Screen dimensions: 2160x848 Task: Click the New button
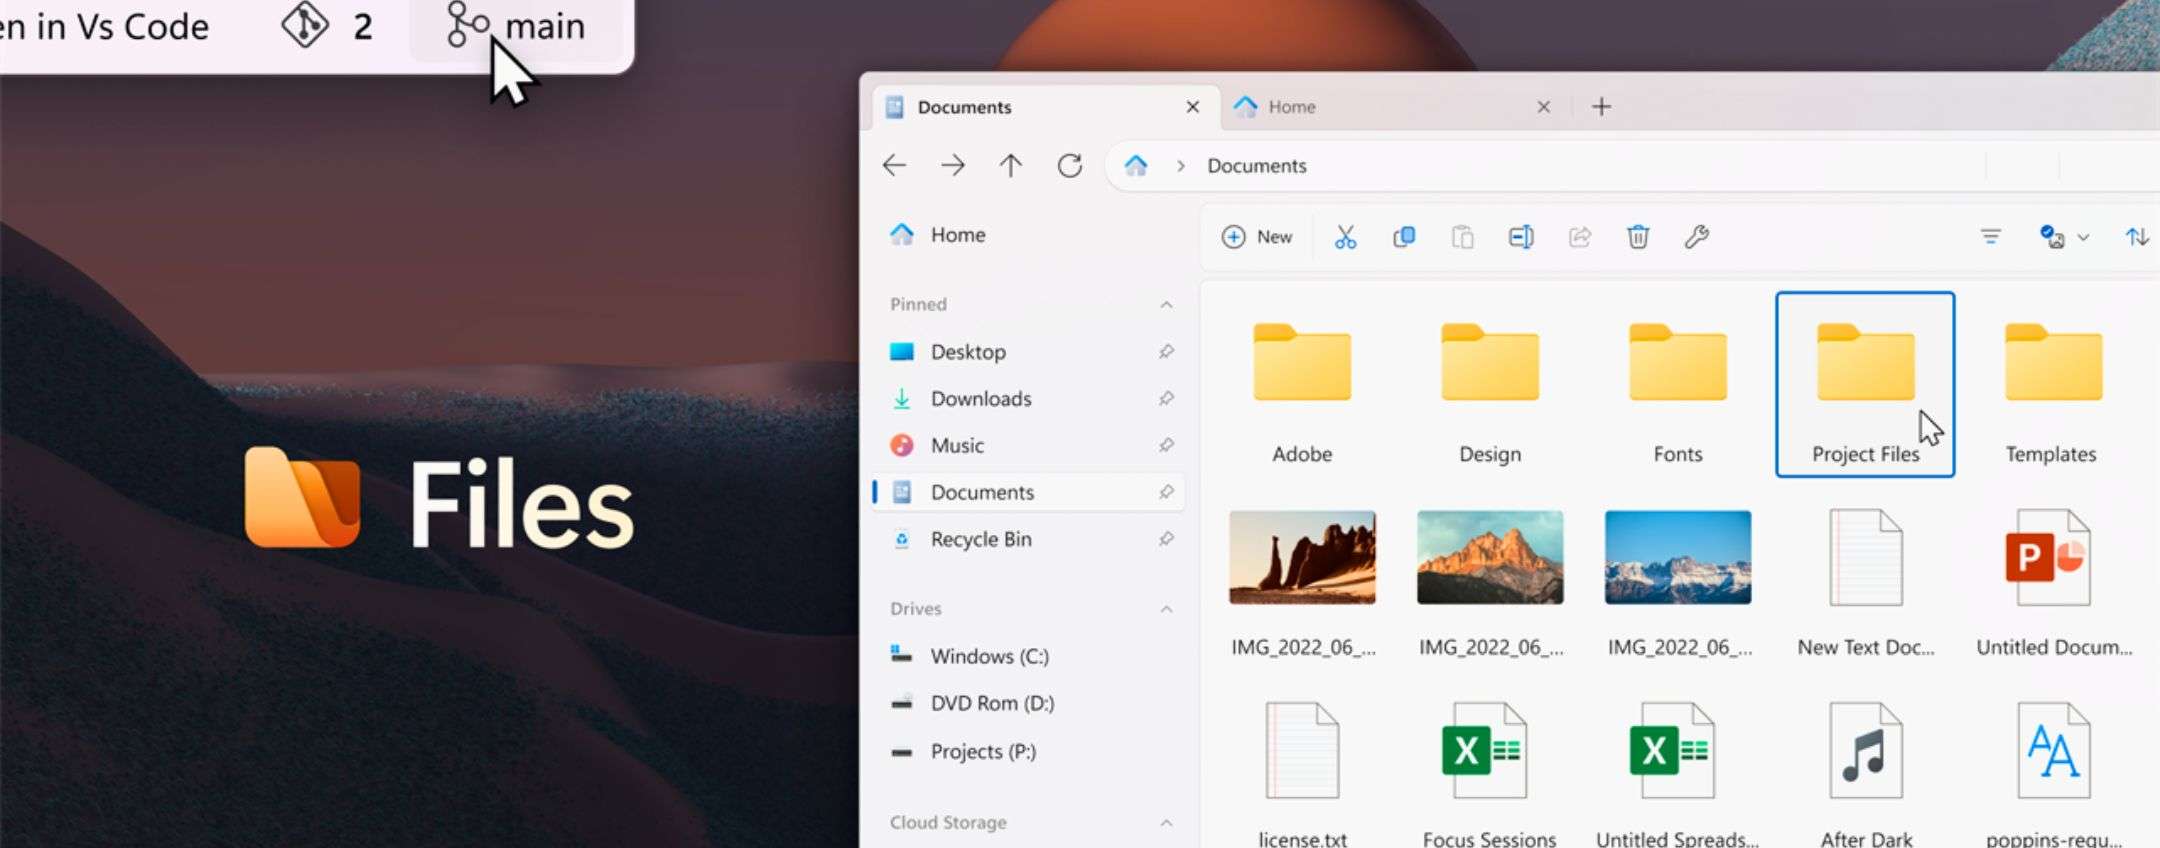click(1257, 237)
